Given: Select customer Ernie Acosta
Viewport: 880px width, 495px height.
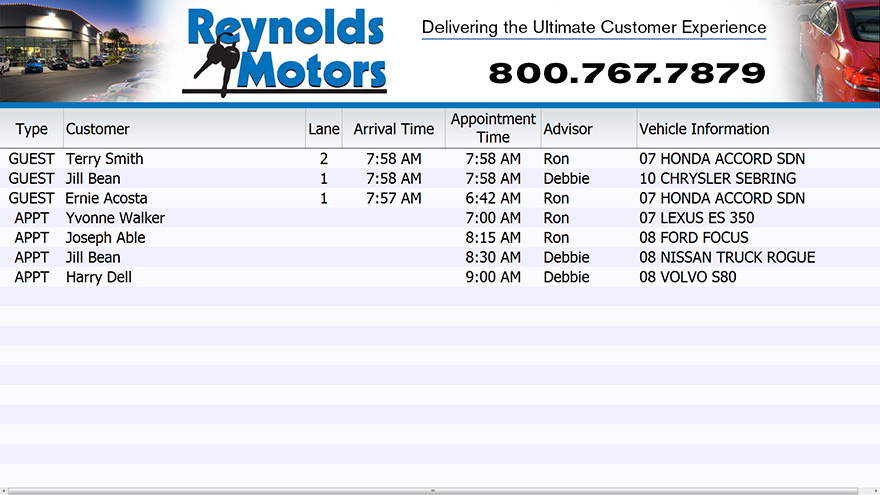Looking at the screenshot, I should (106, 198).
